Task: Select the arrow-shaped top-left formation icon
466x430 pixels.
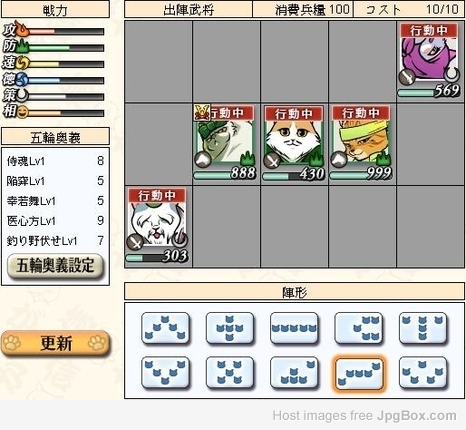Action: 166,328
